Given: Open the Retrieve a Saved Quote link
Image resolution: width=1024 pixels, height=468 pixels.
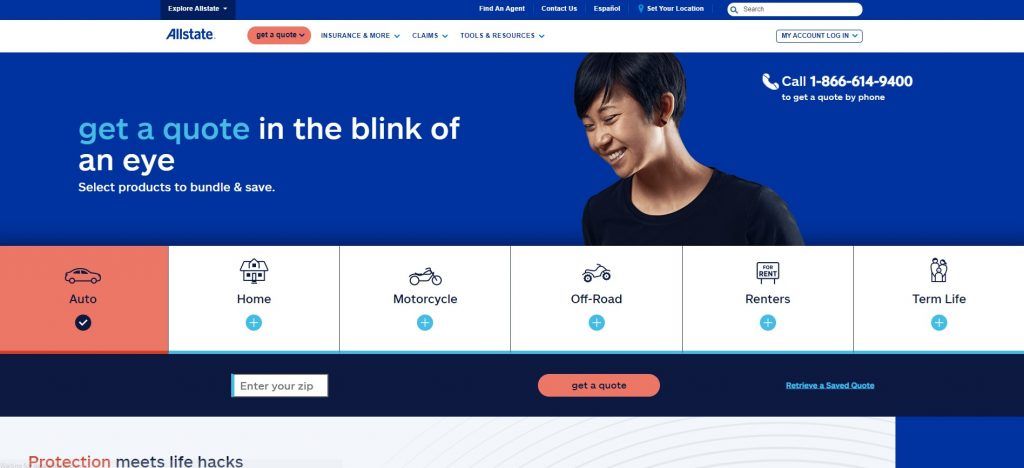Looking at the screenshot, I should 829,386.
